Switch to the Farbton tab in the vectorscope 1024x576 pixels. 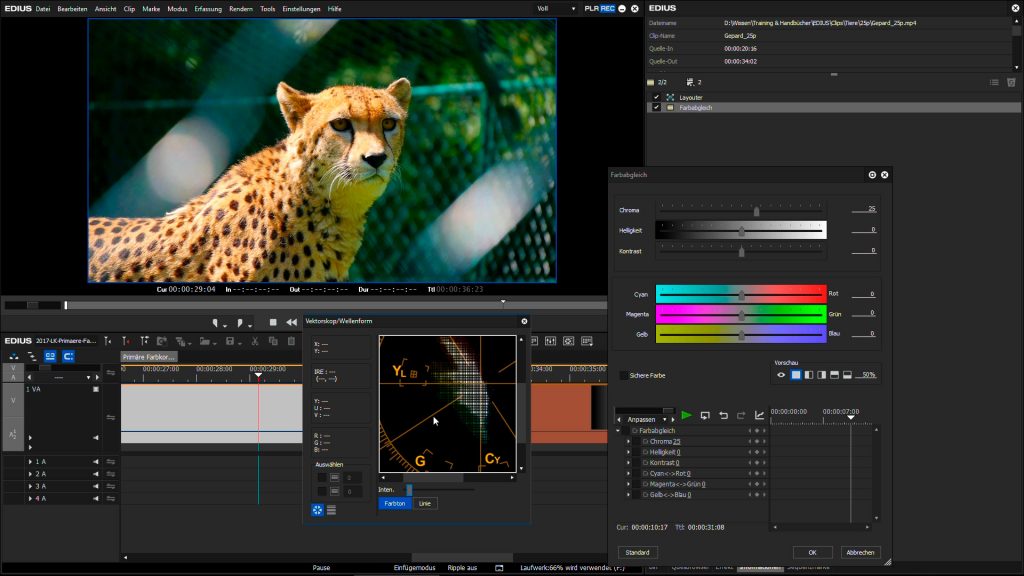tap(395, 503)
